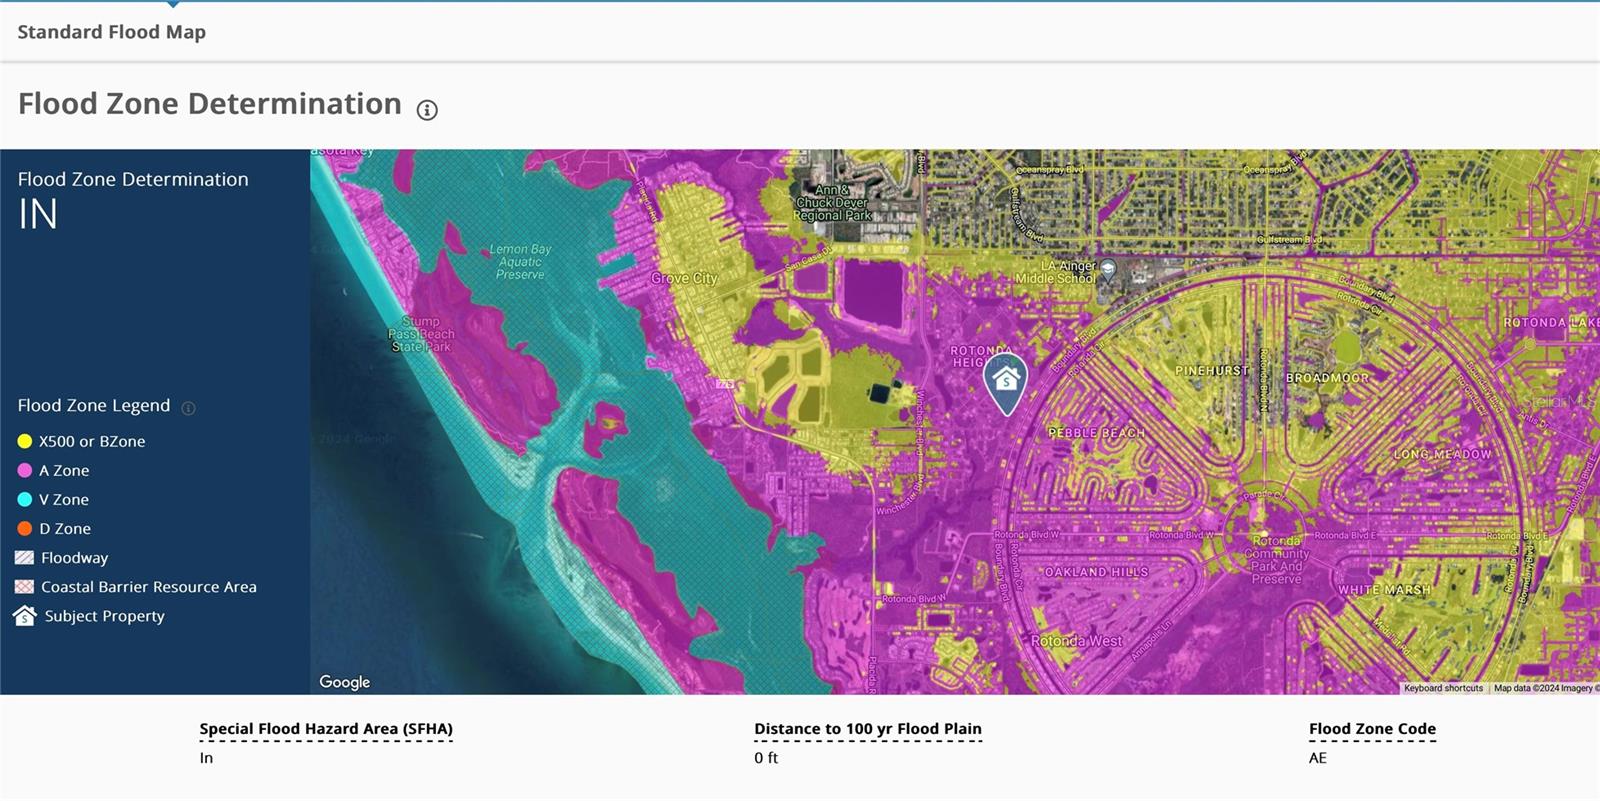1600x801 pixels.
Task: Click the cyan V Zone legend dot
Action: tap(25, 499)
